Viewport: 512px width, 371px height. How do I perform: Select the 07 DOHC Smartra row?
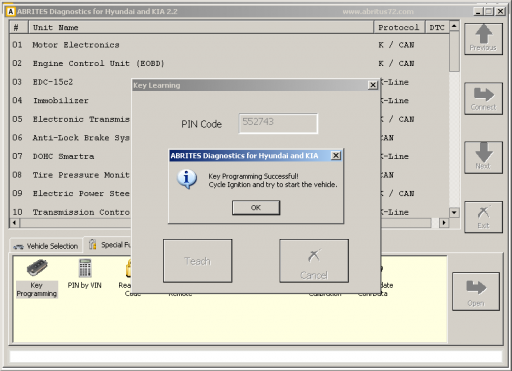71,156
